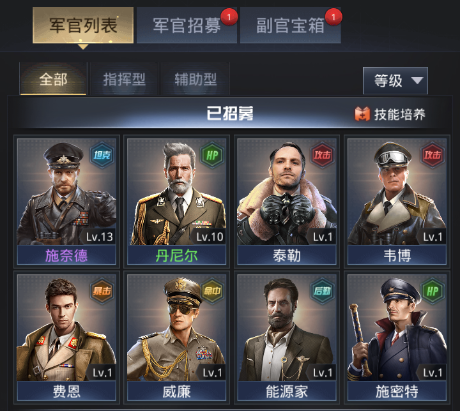460x411 pixels.
Task: Click the red 攻击 badge on 韦博
Action: 432,155
